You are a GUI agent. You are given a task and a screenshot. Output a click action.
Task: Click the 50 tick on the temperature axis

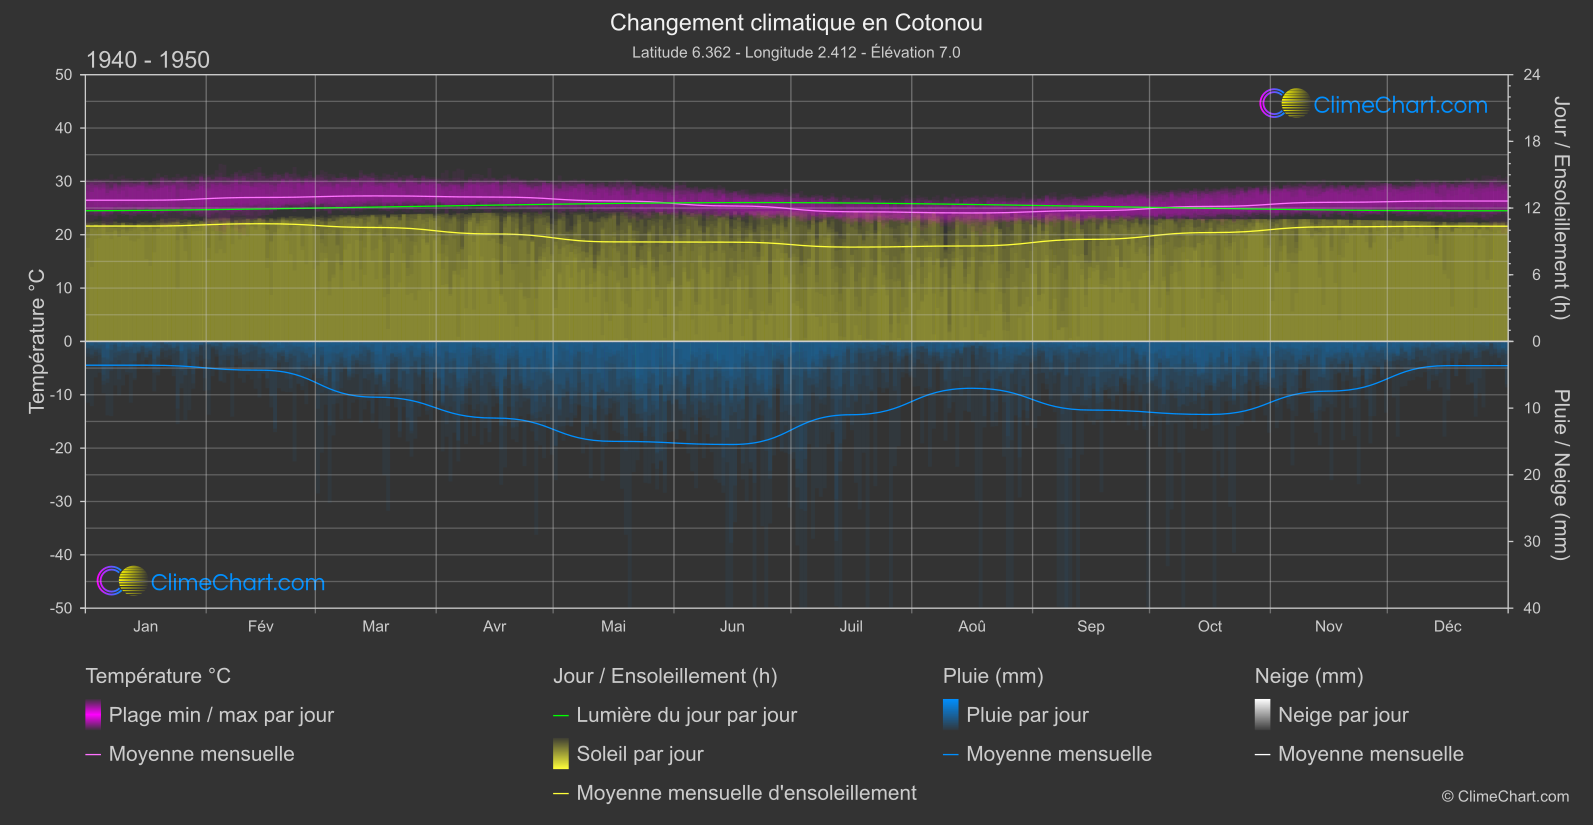tap(64, 75)
